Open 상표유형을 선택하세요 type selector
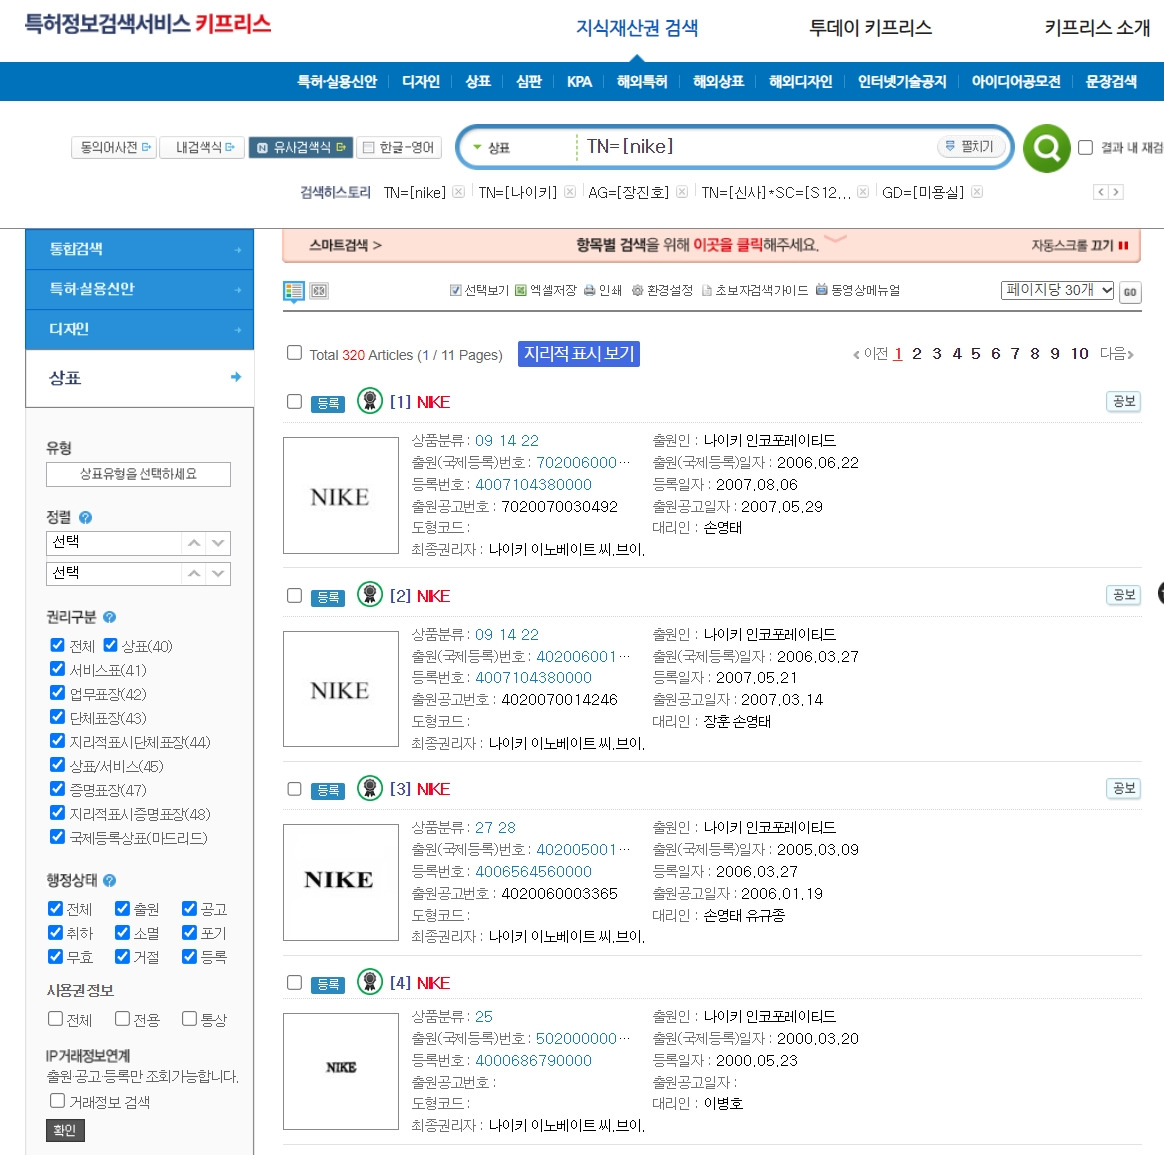 [138, 474]
